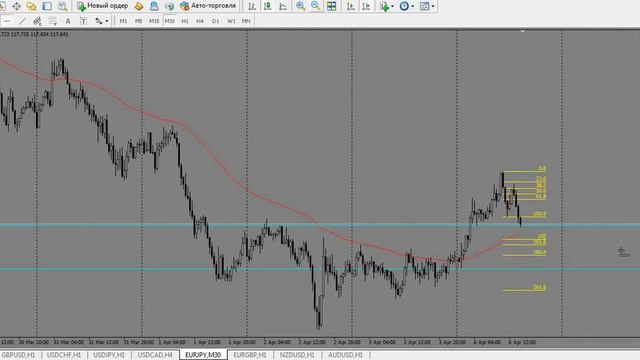Switch timeframe to MN
The height and width of the screenshot is (360, 640).
coord(246,21)
